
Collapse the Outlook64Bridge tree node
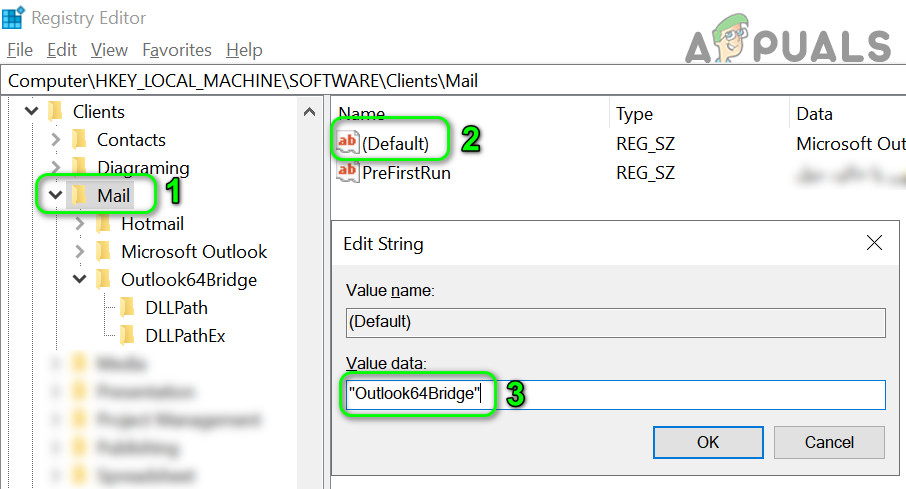click(80, 280)
